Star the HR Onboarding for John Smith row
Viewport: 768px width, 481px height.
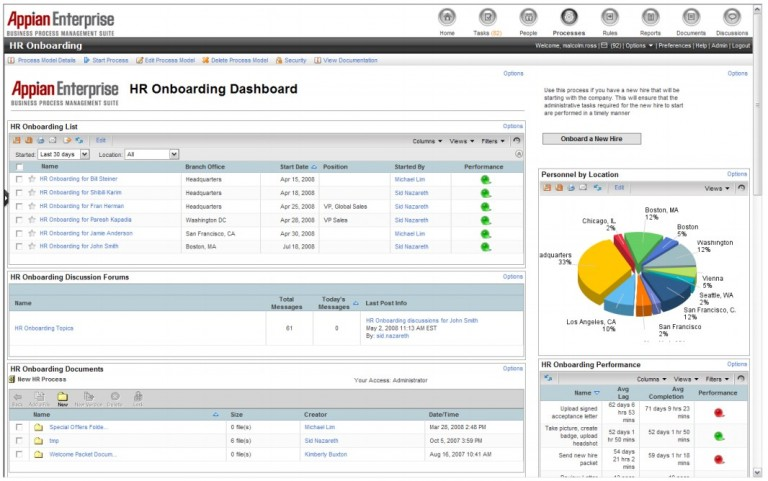[x=32, y=246]
